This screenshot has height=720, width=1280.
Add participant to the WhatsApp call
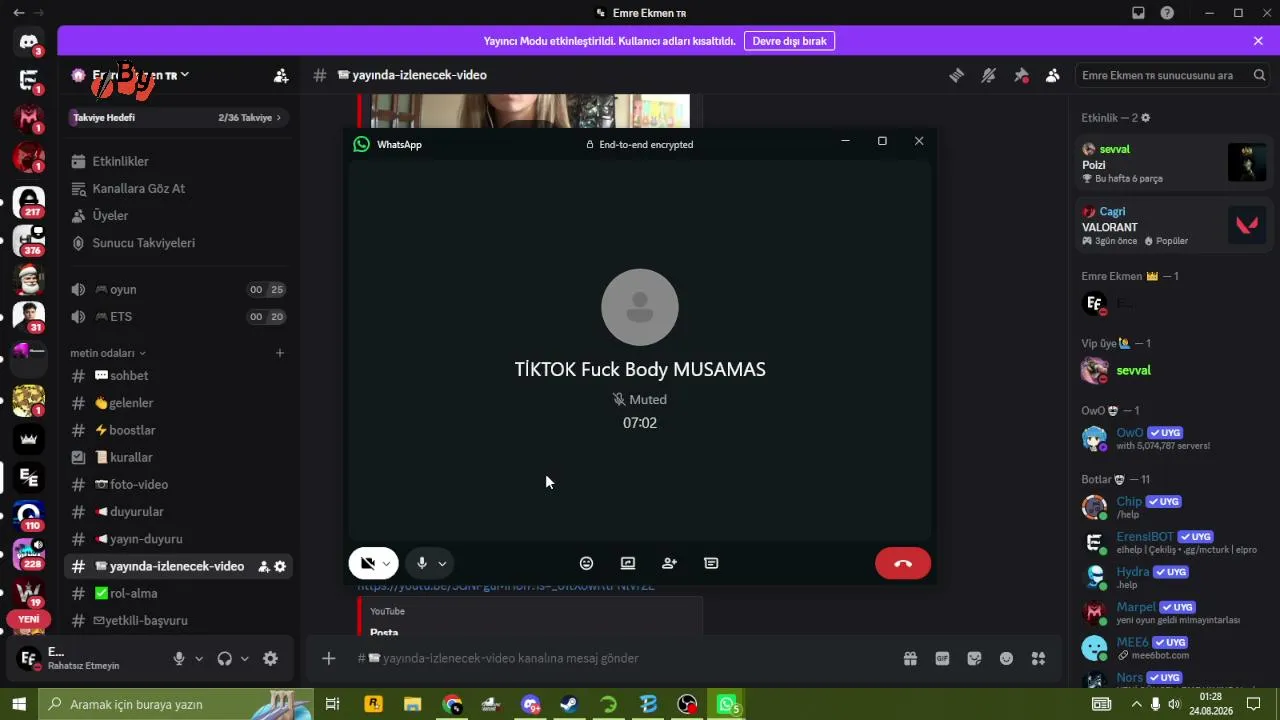point(670,563)
